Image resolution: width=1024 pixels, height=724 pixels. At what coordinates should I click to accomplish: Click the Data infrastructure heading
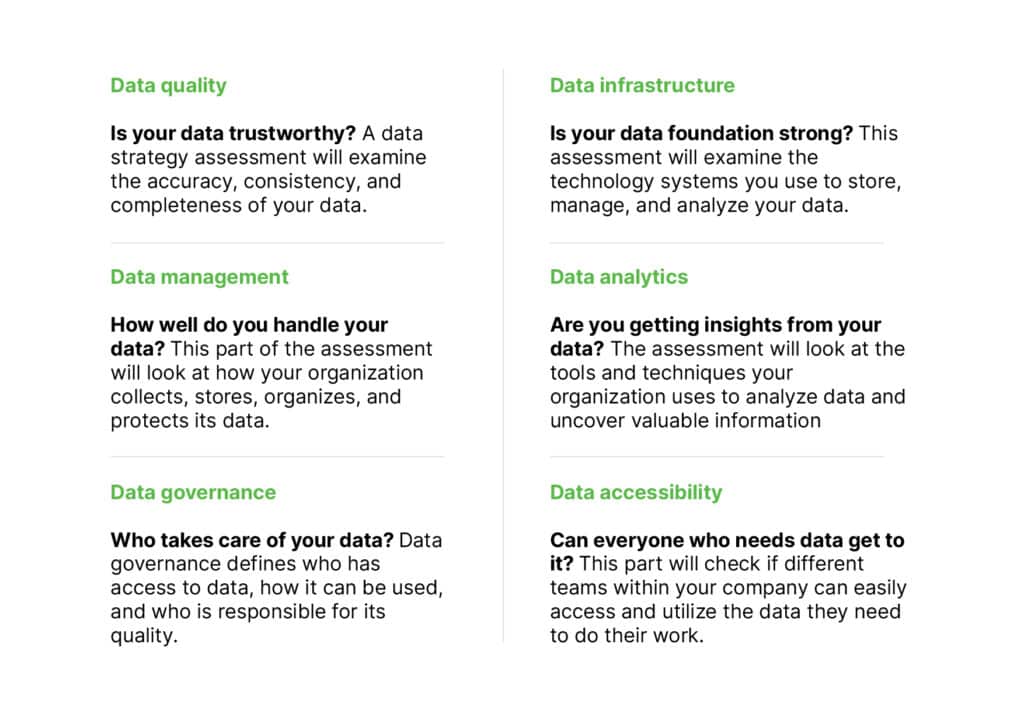pyautogui.click(x=642, y=86)
